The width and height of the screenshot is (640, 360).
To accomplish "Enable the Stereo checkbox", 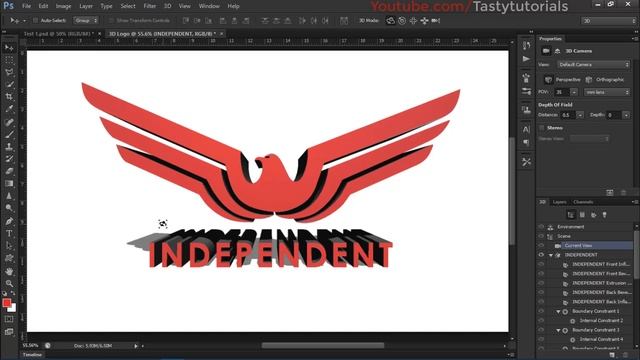I will [542, 128].
